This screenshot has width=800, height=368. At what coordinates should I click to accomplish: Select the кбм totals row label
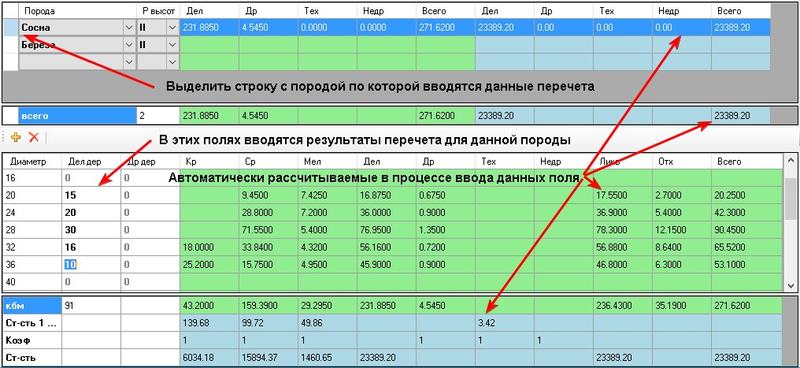point(32,306)
